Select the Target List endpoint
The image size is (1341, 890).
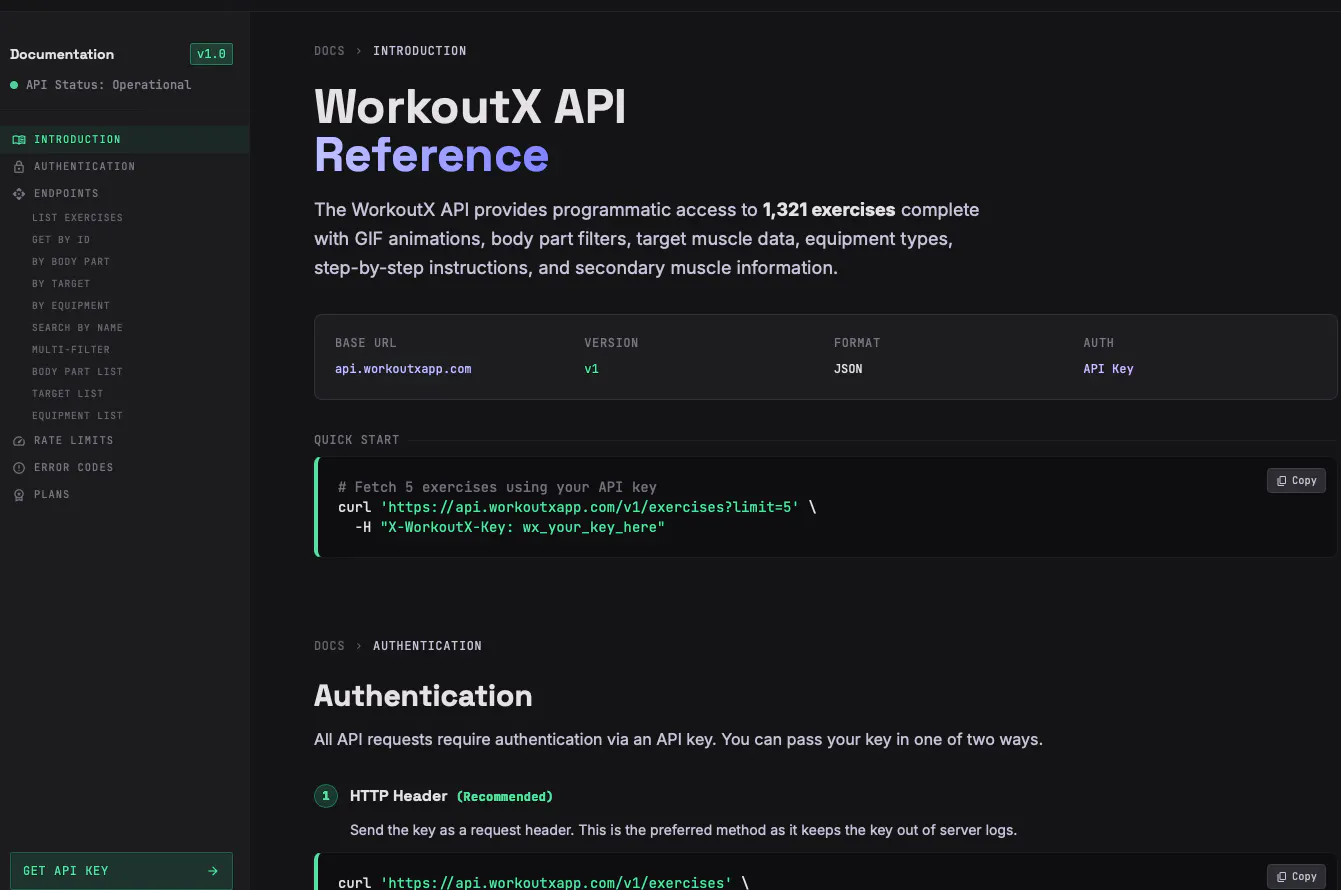click(67, 394)
